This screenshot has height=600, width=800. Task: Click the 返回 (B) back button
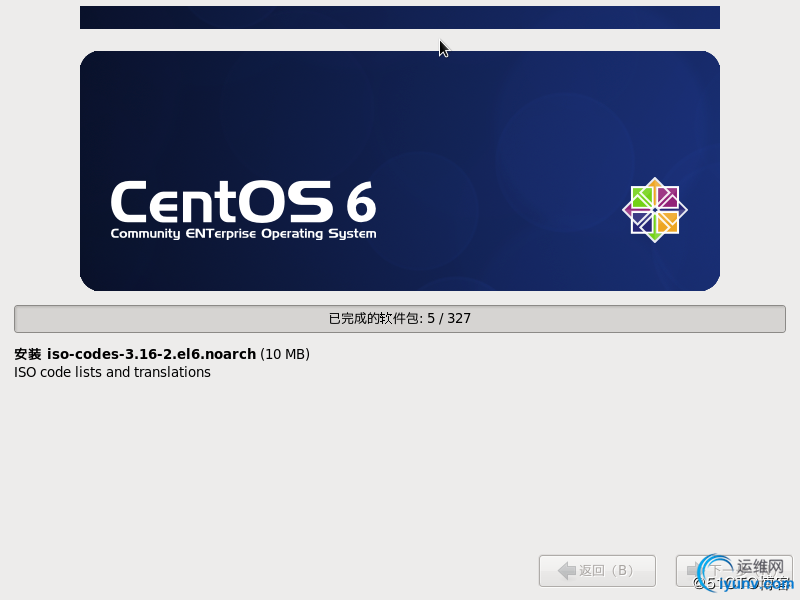[x=597, y=570]
